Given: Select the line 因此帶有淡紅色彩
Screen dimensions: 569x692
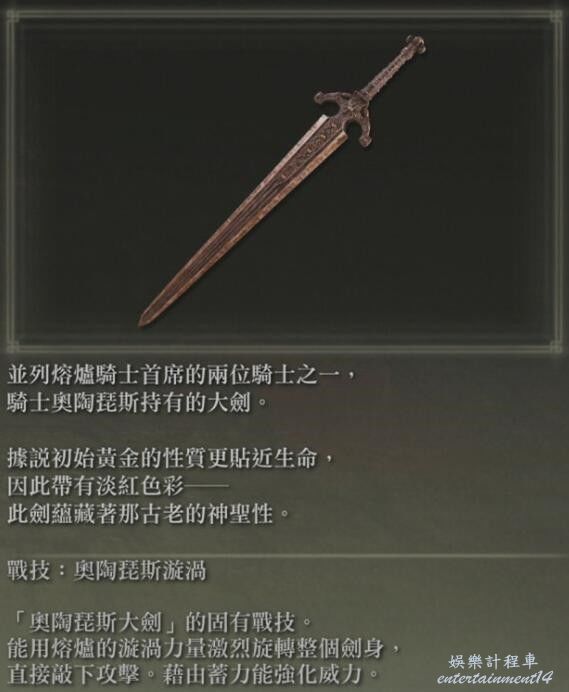Looking at the screenshot, I should (x=118, y=486).
